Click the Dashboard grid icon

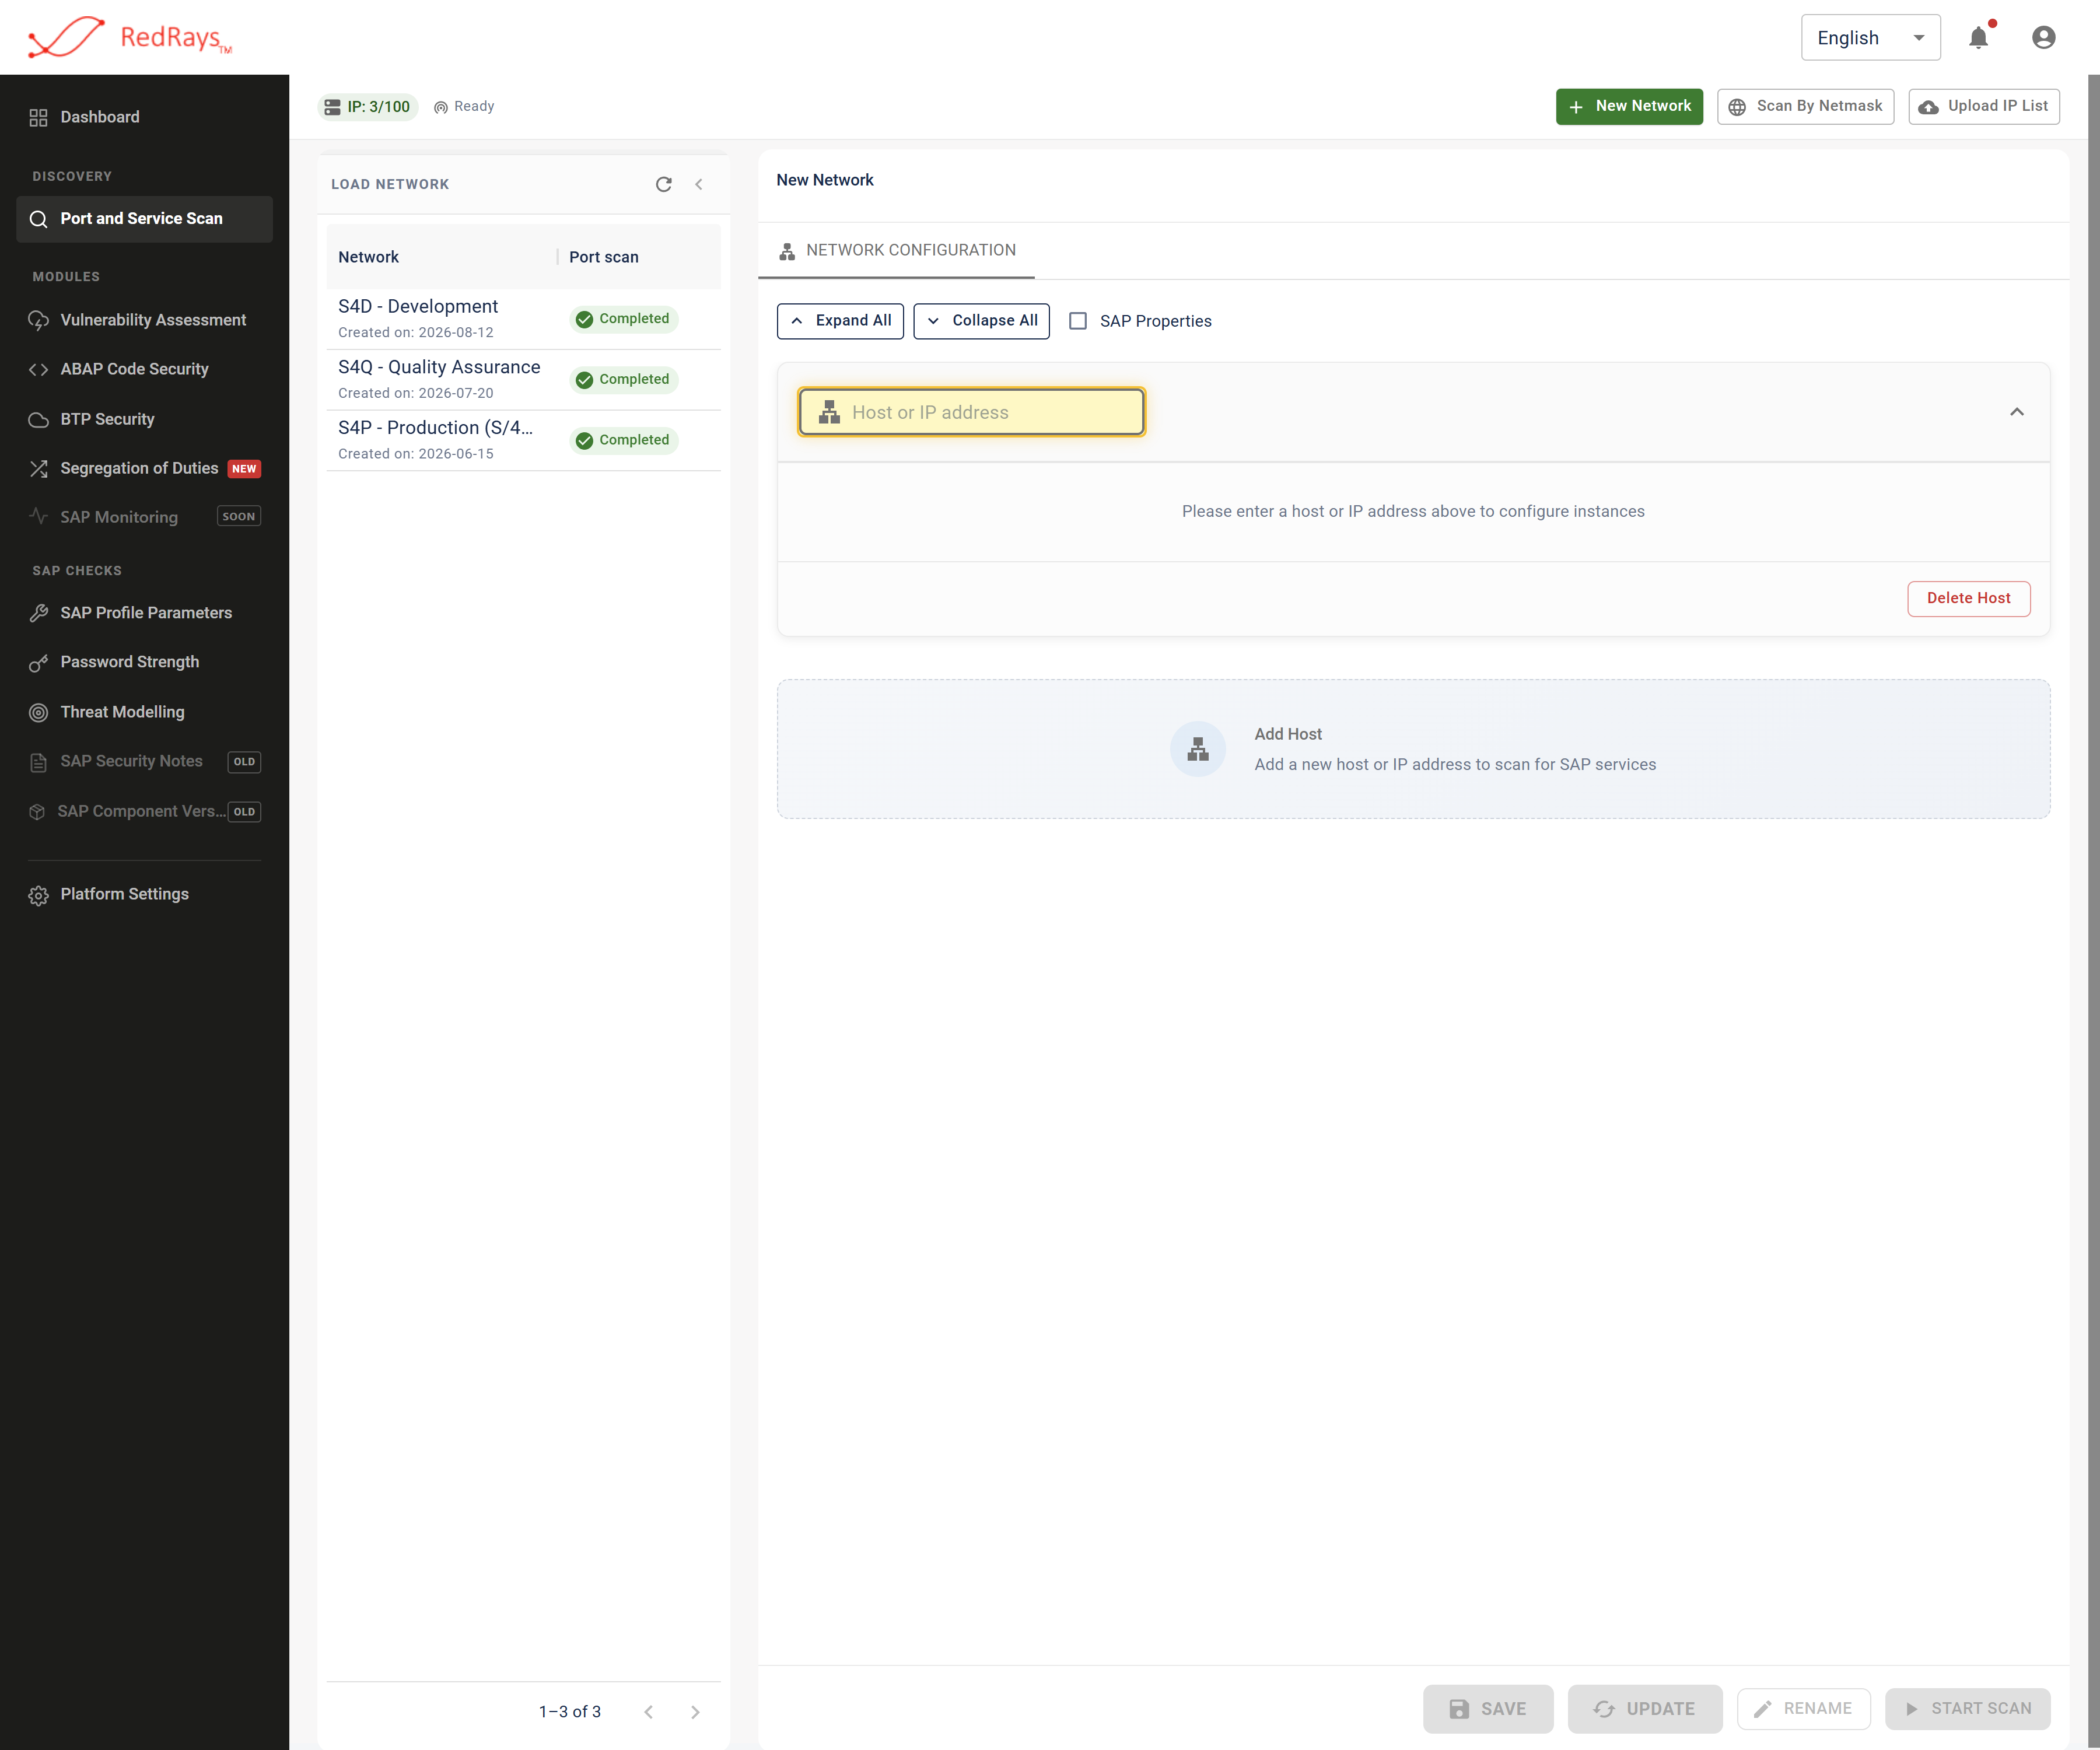(x=38, y=117)
